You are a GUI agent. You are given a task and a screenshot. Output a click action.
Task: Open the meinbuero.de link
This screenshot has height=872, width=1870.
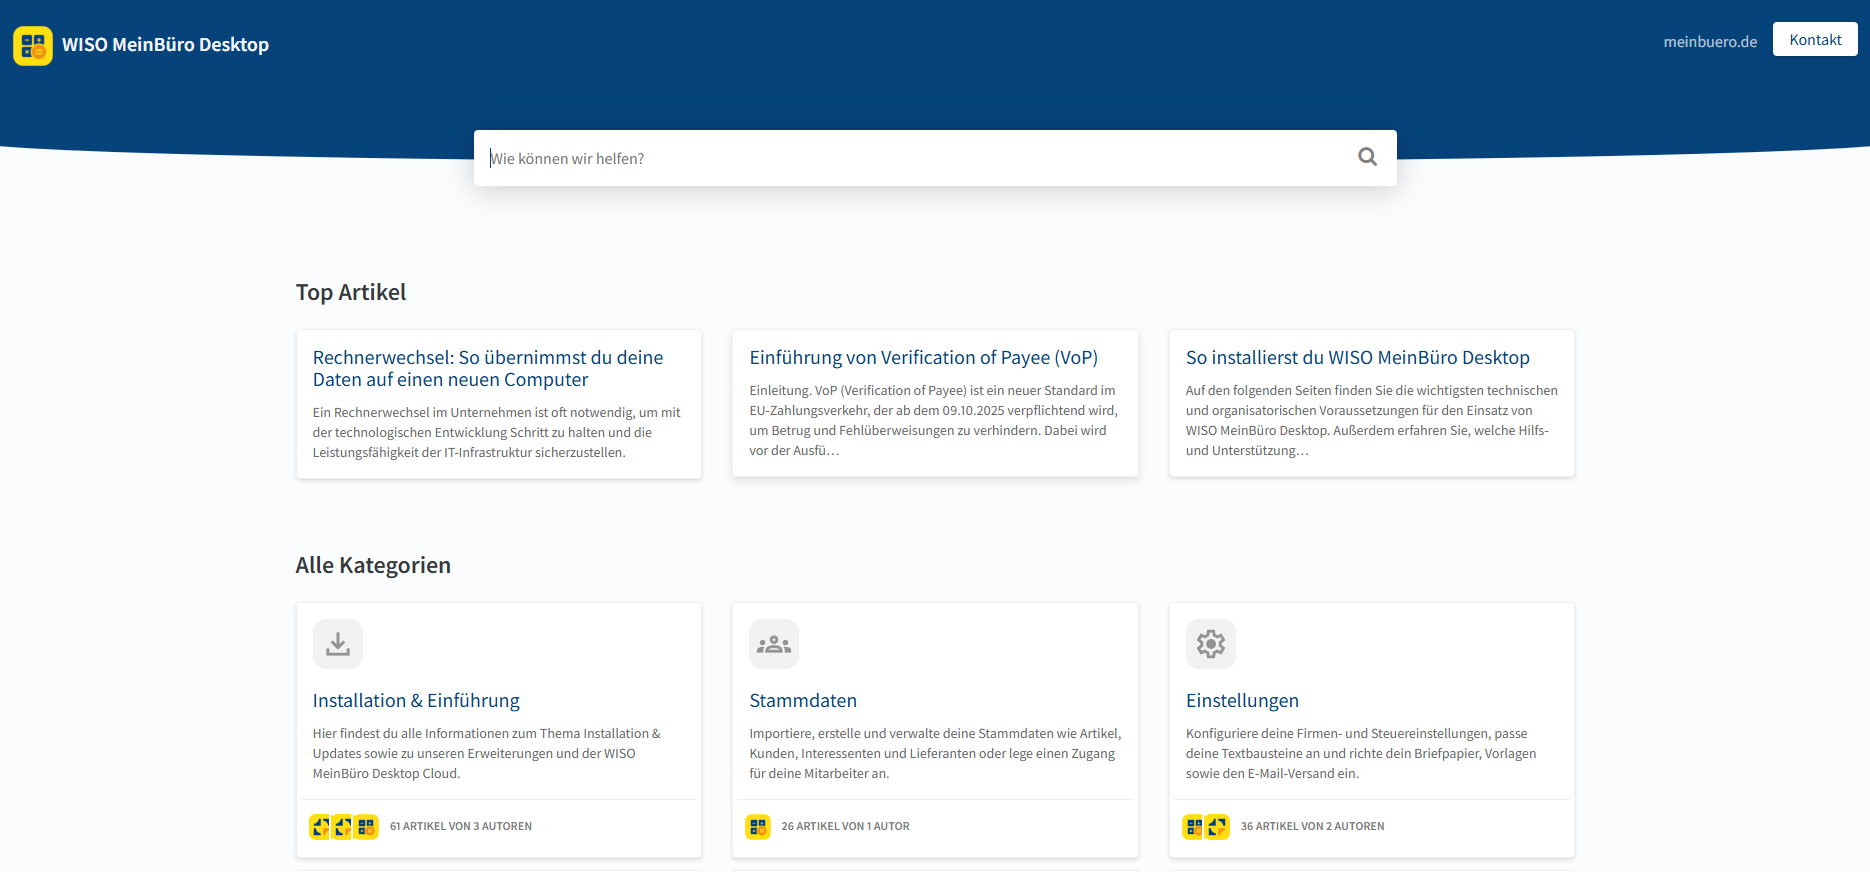pos(1710,41)
